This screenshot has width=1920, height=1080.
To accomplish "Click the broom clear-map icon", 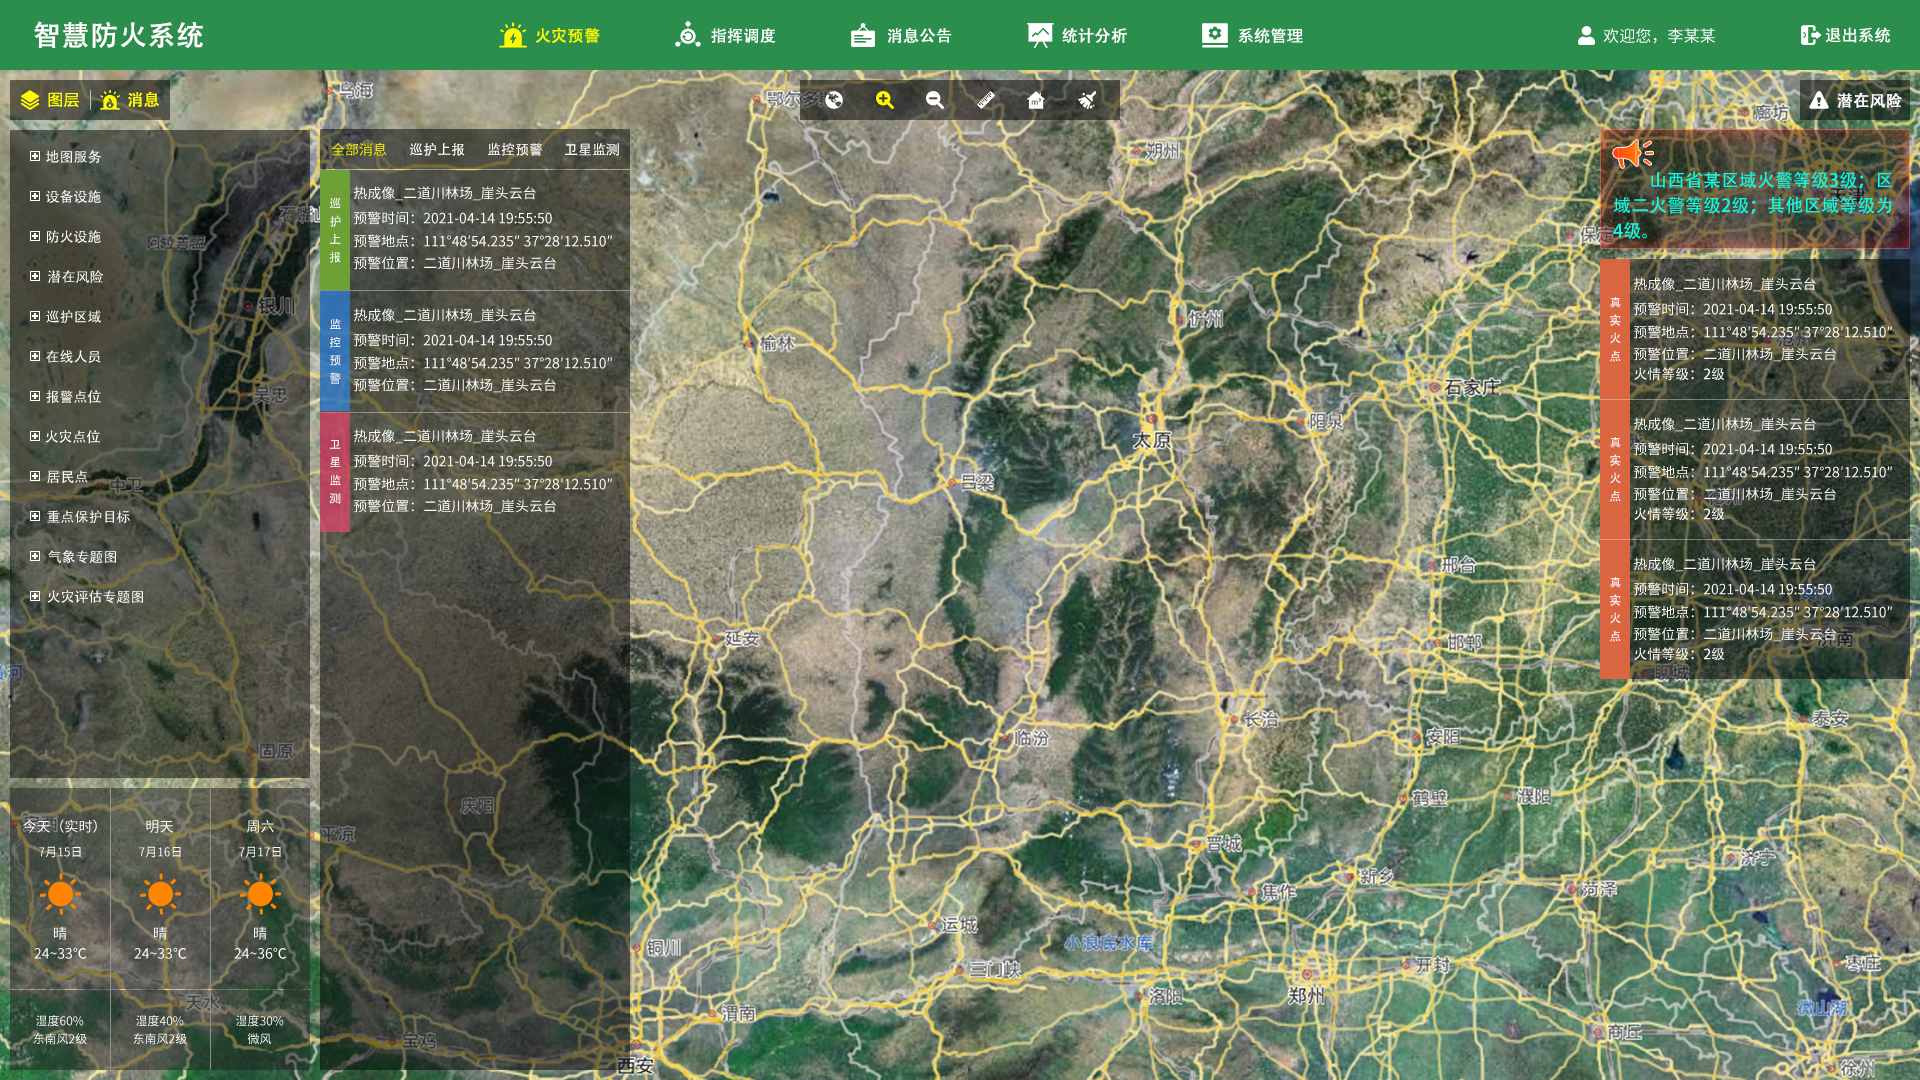I will [1087, 100].
